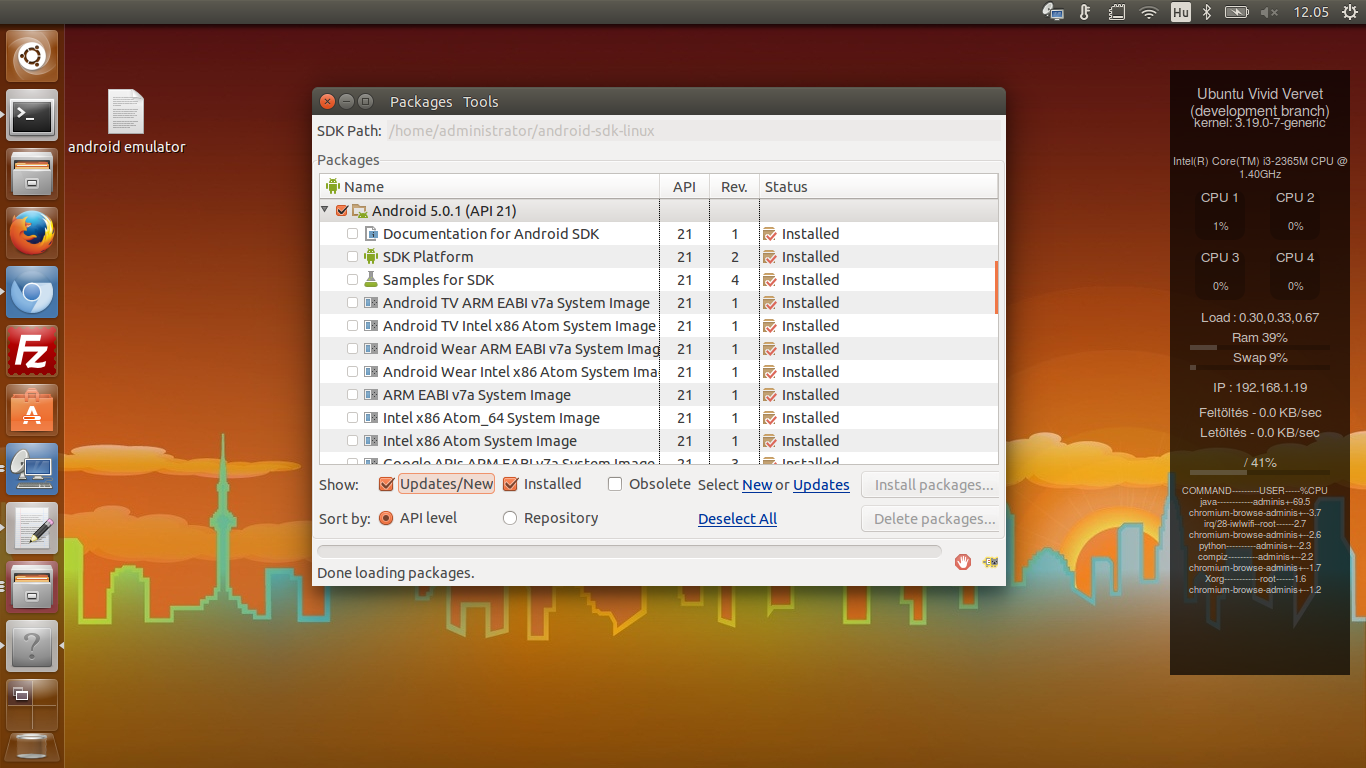Collapse the Android 5.0.1 (API 21) group

325,211
